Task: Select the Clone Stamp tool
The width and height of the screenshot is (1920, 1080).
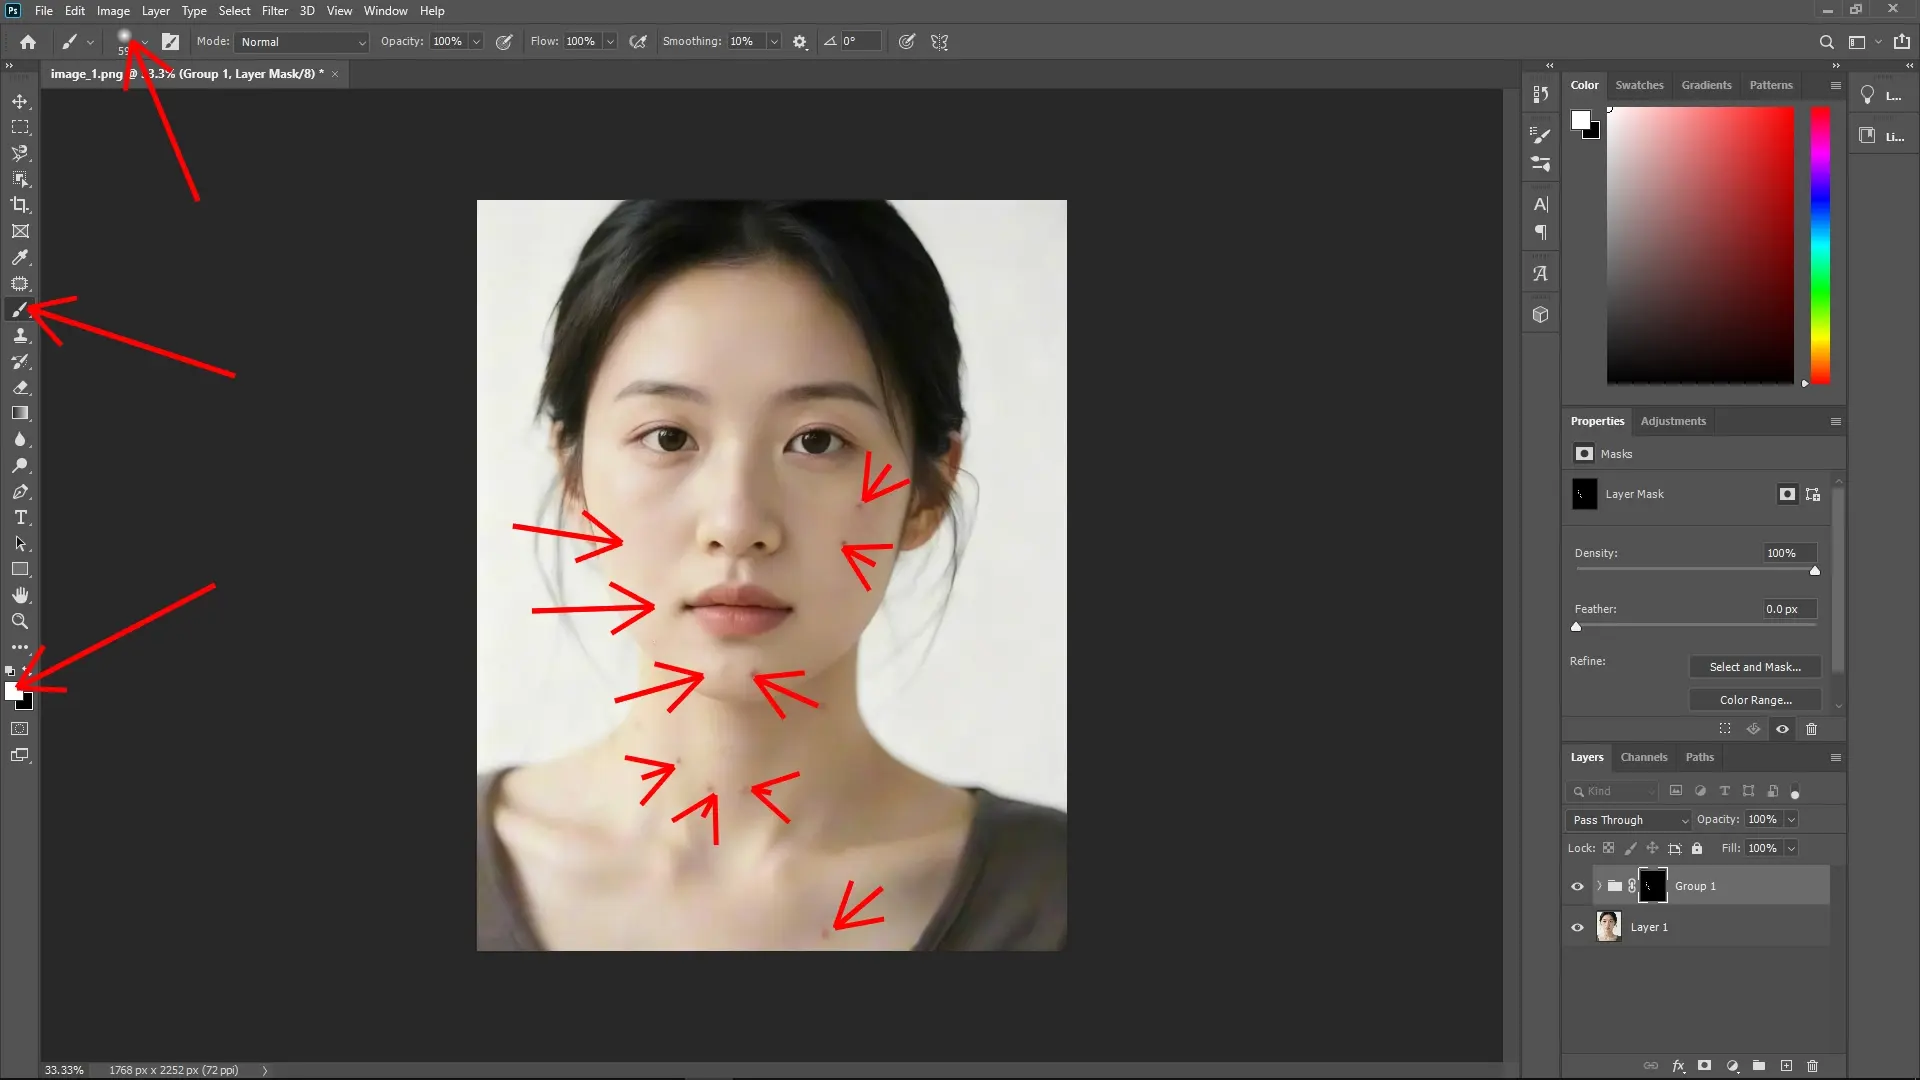Action: click(20, 336)
